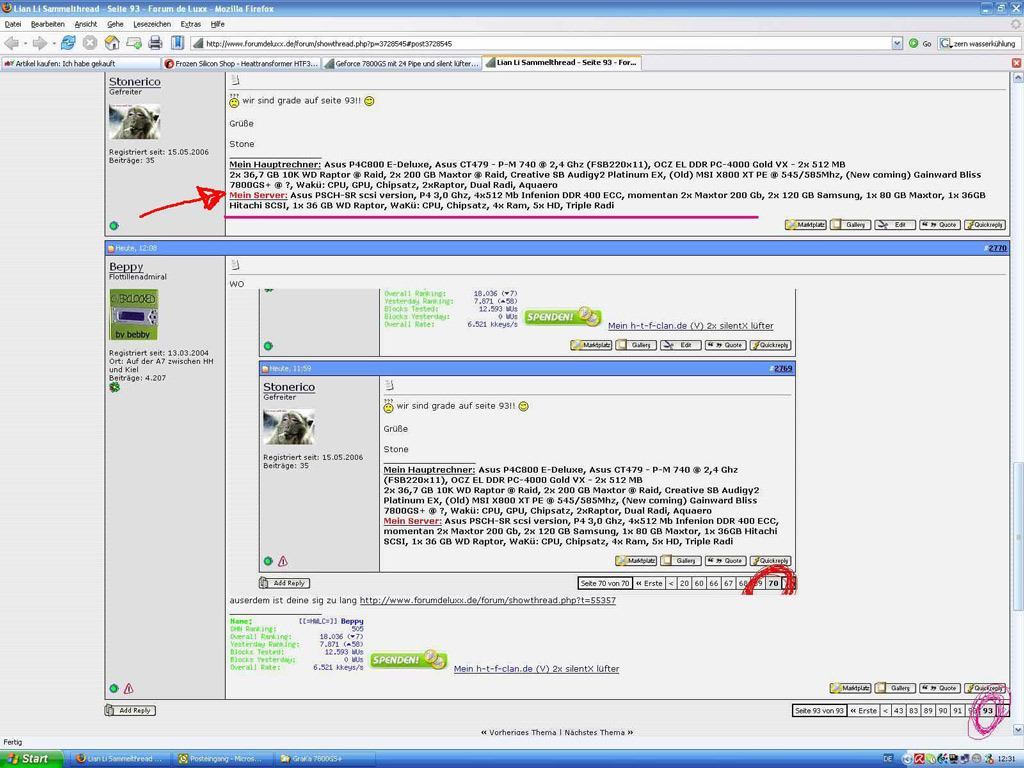The width and height of the screenshot is (1024, 768).
Task: Open the bookmarks toolbar icon
Action: pyautogui.click(x=177, y=43)
